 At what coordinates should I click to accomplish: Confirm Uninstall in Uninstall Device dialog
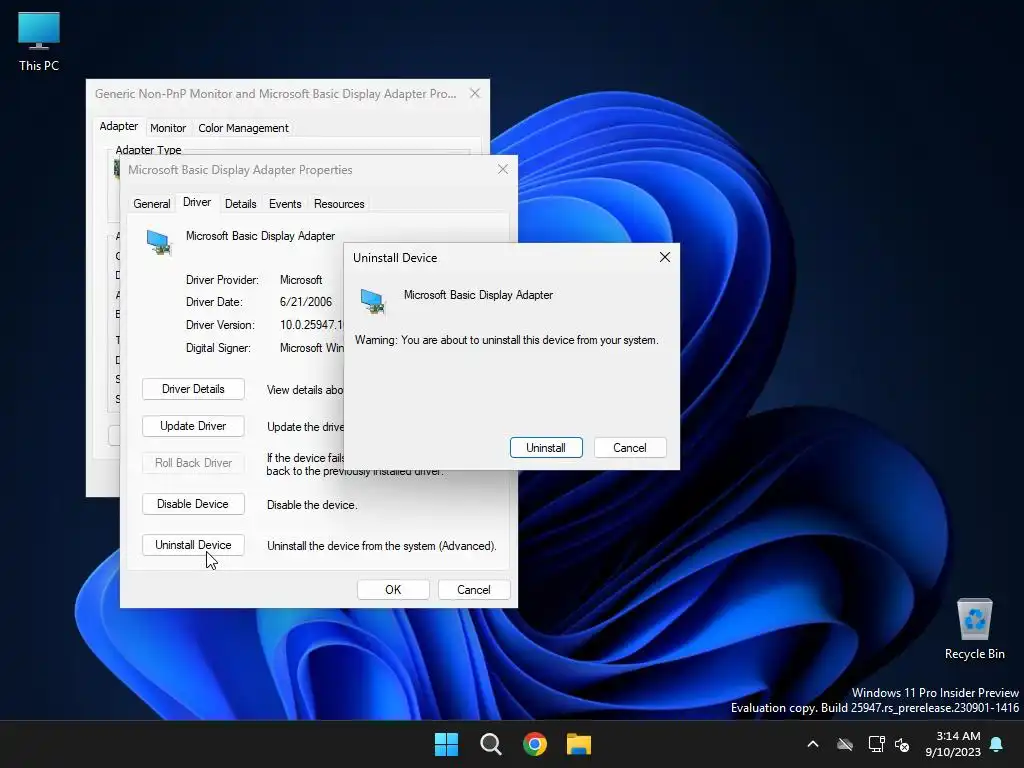pos(546,447)
